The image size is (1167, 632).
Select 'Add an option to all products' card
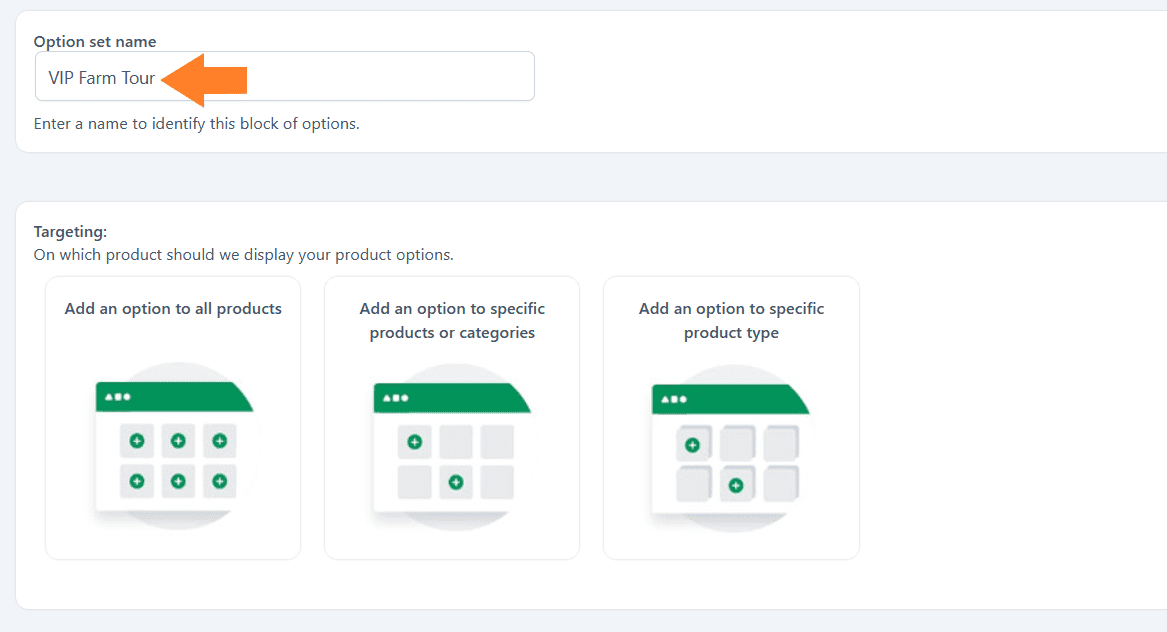pos(173,418)
